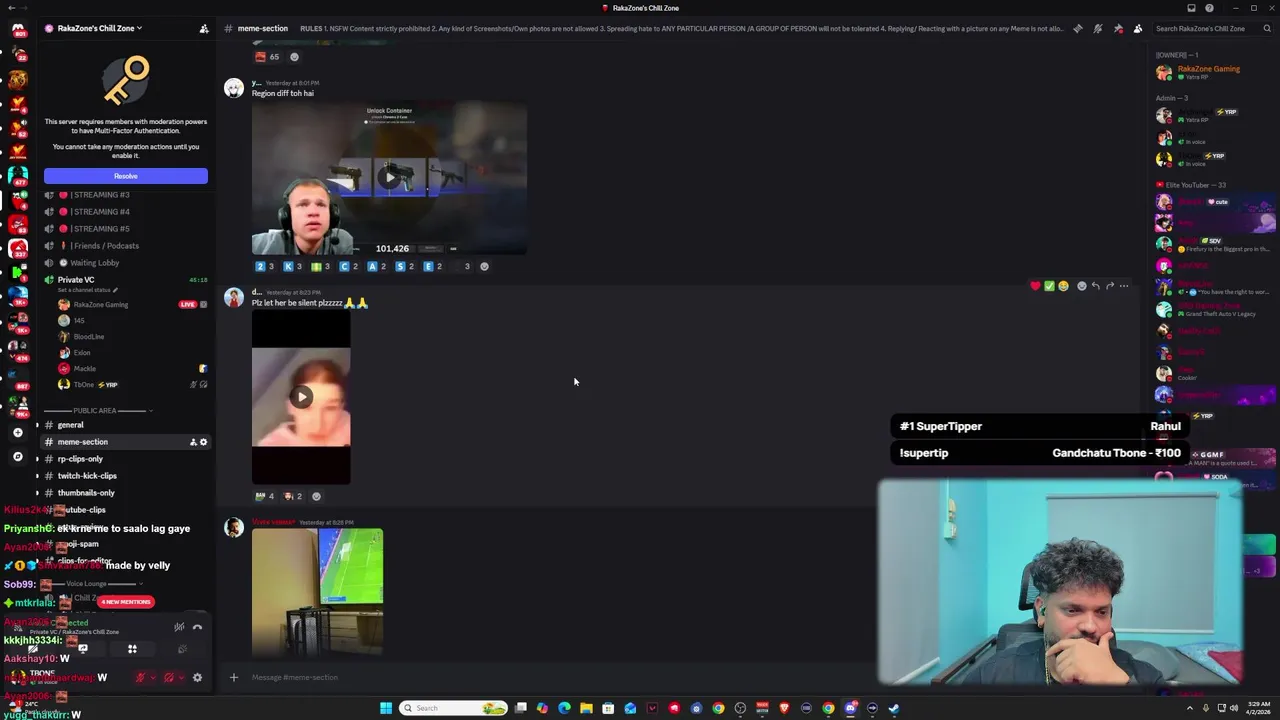Open the rp-clips-only channel
This screenshot has height=720, width=1280.
[x=80, y=459]
